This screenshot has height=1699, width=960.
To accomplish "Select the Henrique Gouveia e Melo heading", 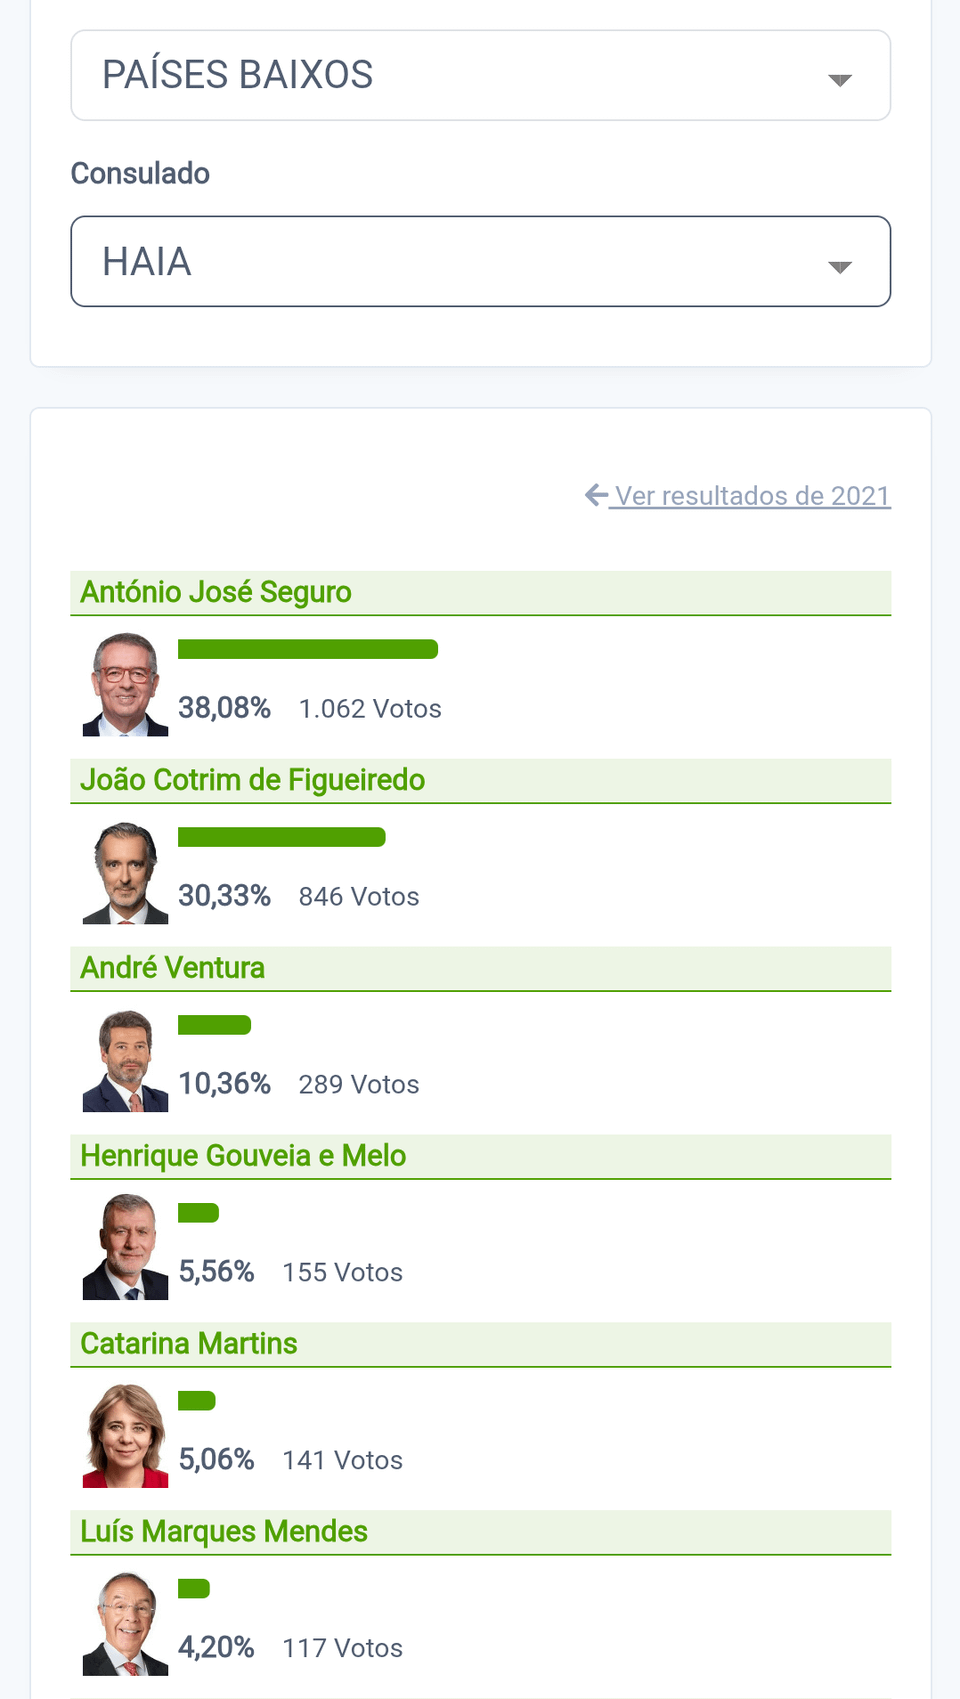I will click(x=243, y=1156).
